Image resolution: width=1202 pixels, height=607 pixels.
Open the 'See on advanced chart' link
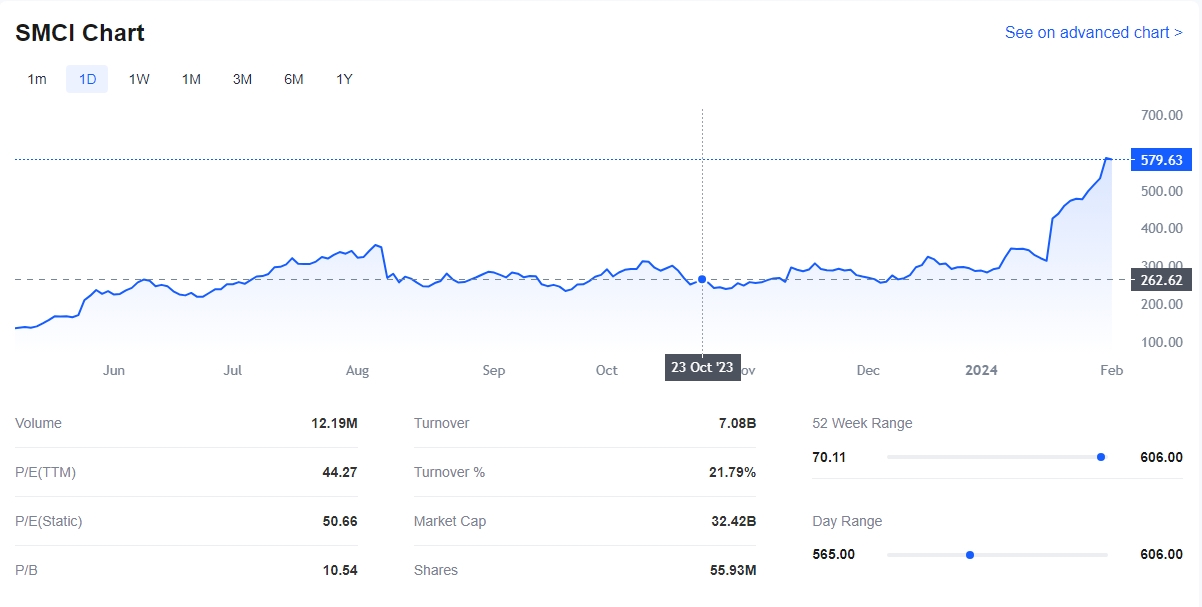(x=1093, y=33)
